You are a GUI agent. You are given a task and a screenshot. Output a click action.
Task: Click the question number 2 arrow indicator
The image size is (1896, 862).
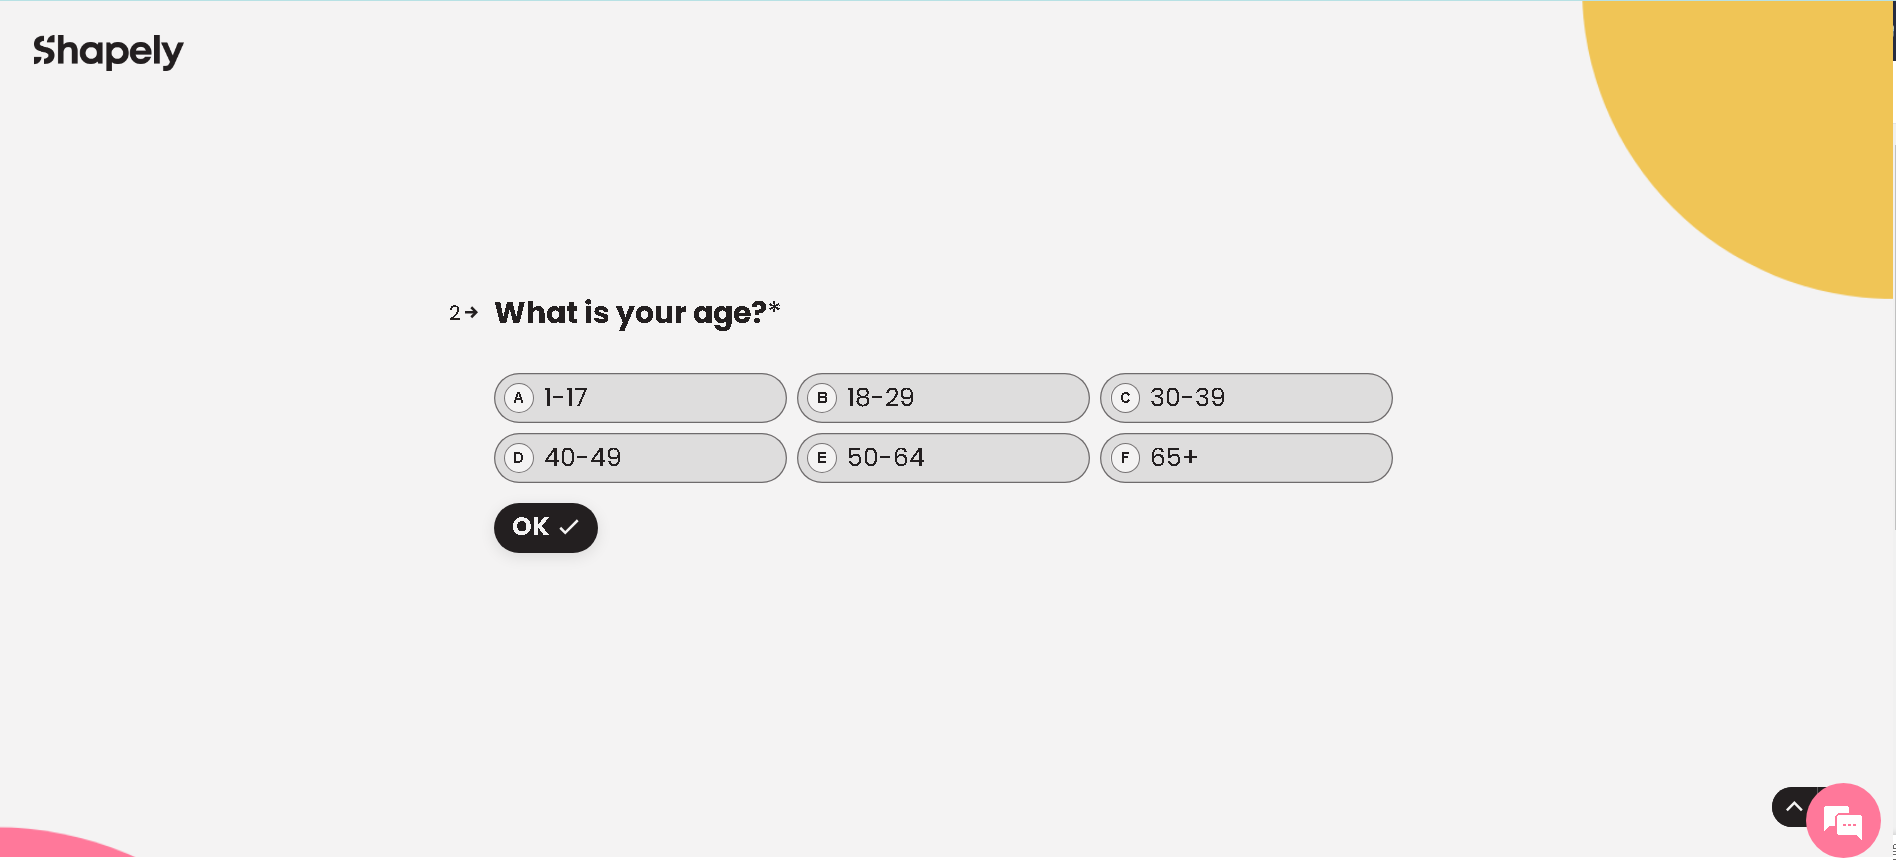(463, 313)
